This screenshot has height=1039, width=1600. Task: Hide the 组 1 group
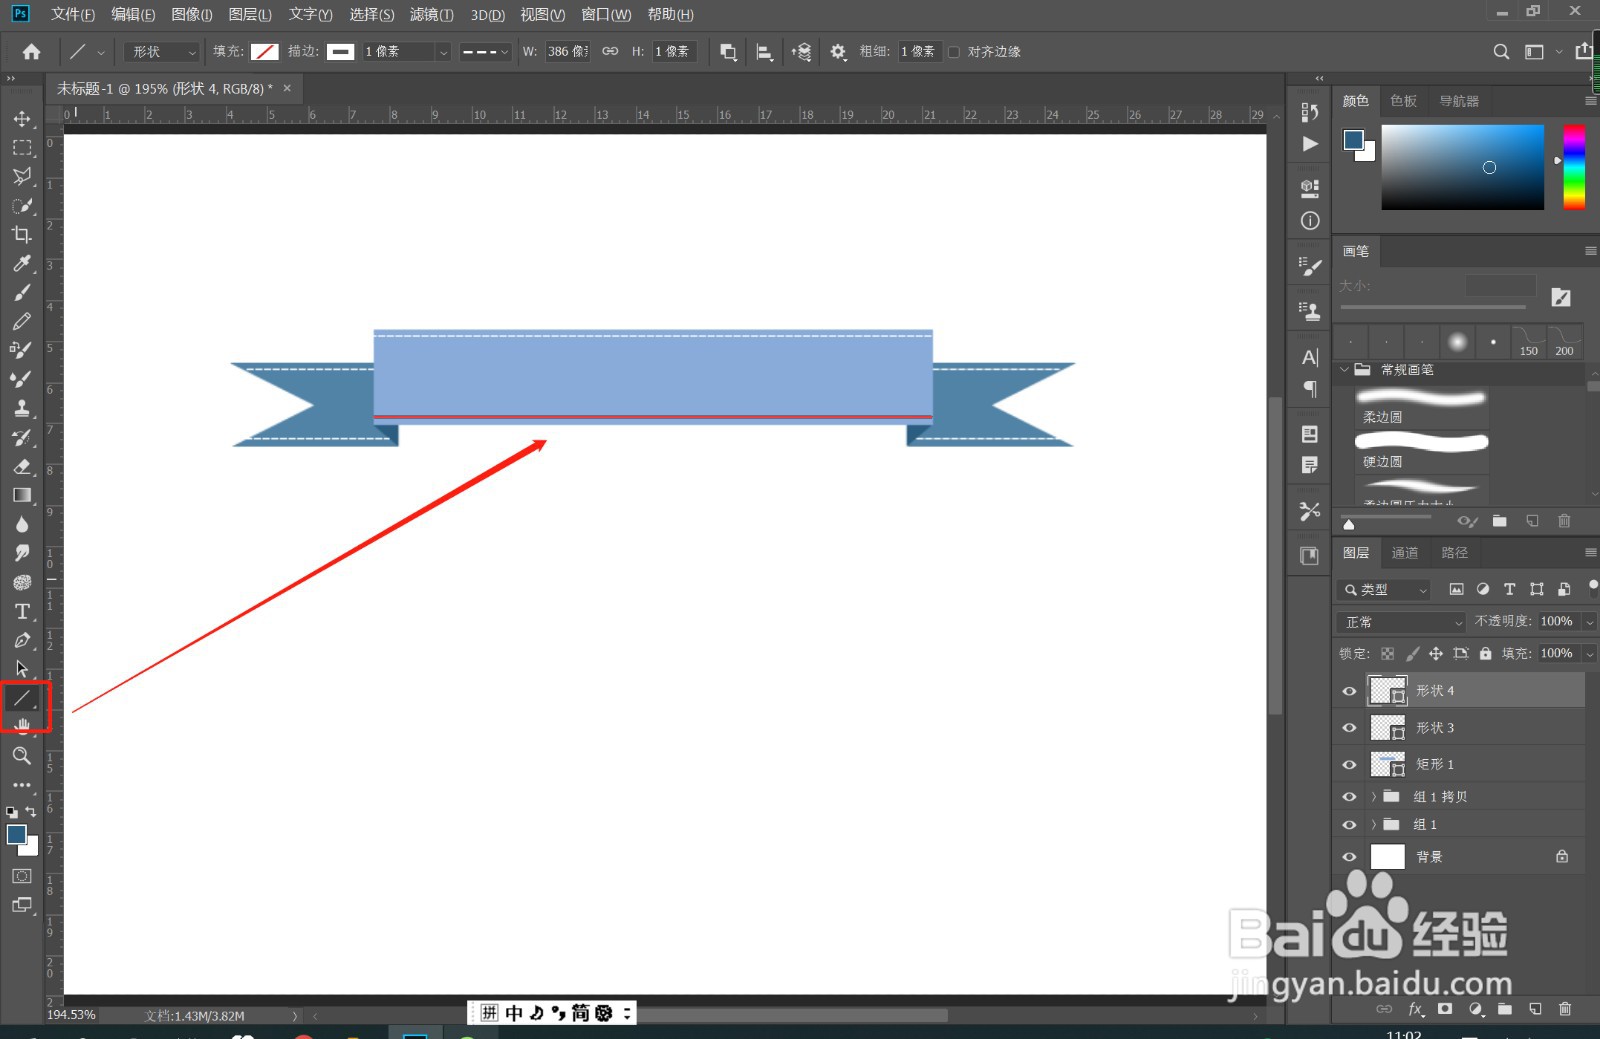[x=1349, y=825]
